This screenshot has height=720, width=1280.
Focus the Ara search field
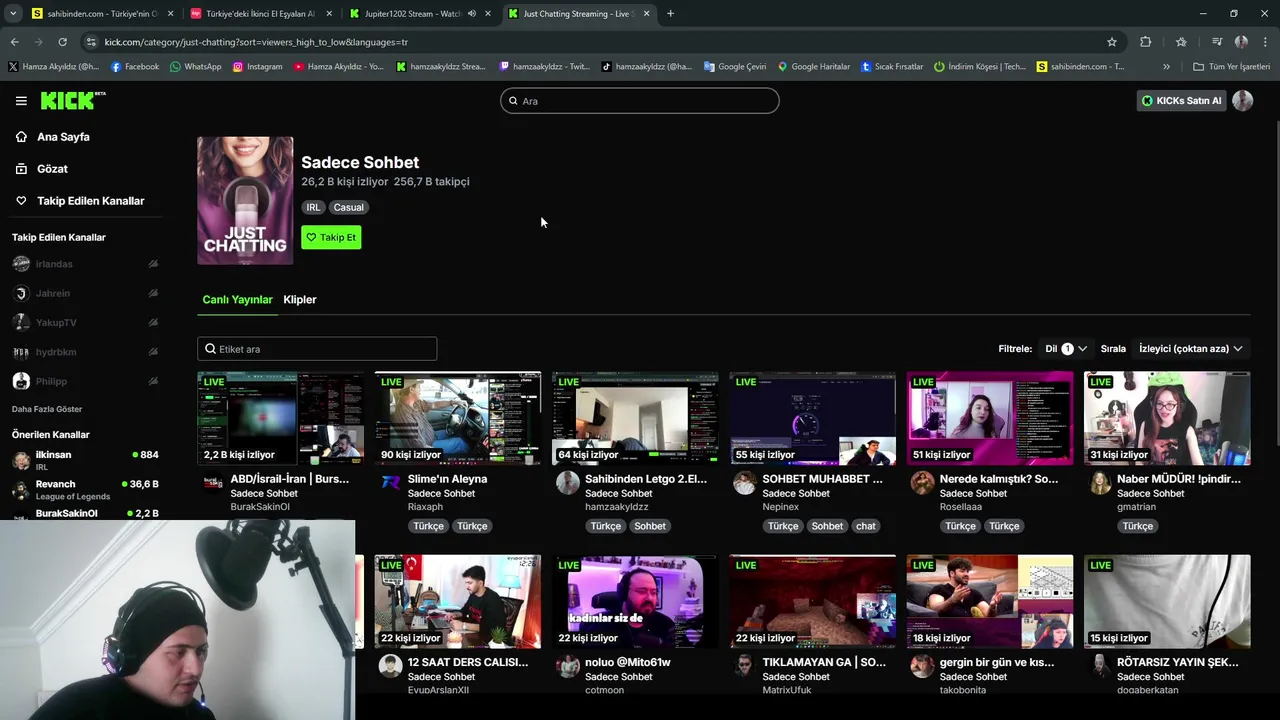point(640,101)
